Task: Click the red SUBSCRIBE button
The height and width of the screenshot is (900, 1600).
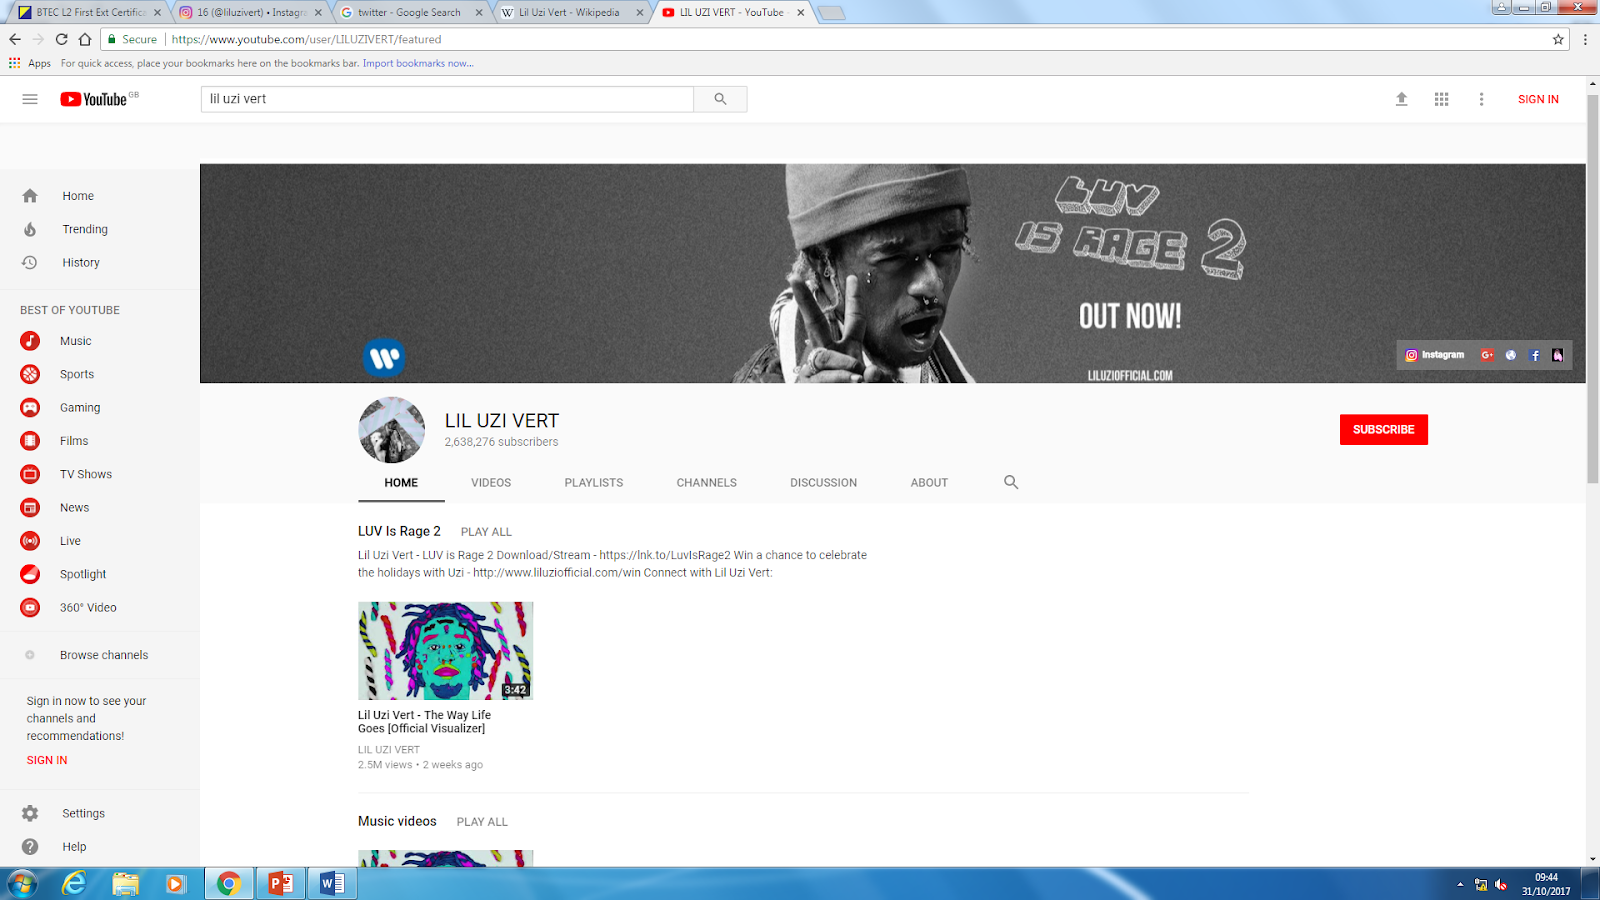Action: 1384,429
